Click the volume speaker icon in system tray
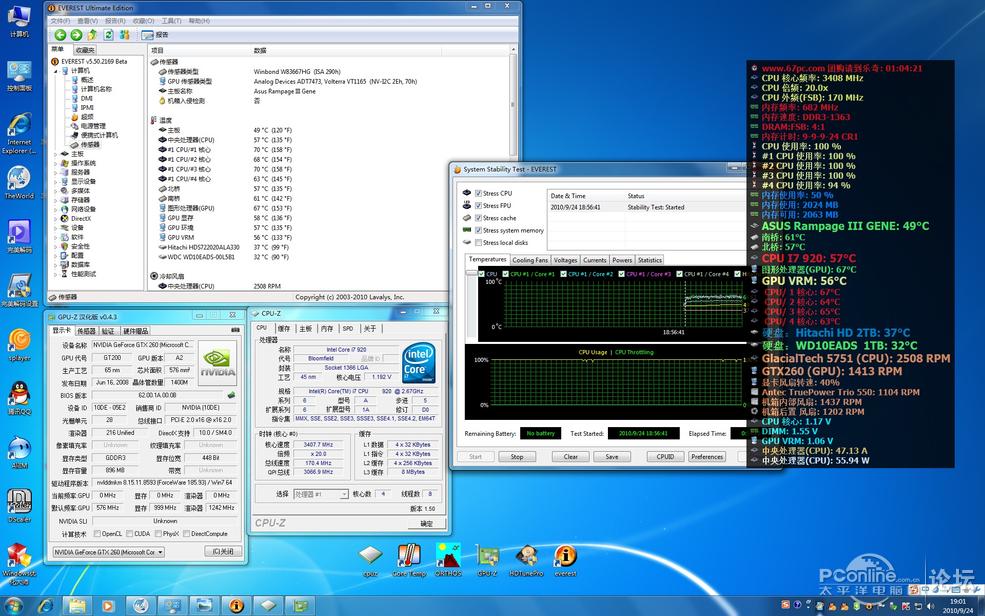Screen dimensions: 985x616 930,606
